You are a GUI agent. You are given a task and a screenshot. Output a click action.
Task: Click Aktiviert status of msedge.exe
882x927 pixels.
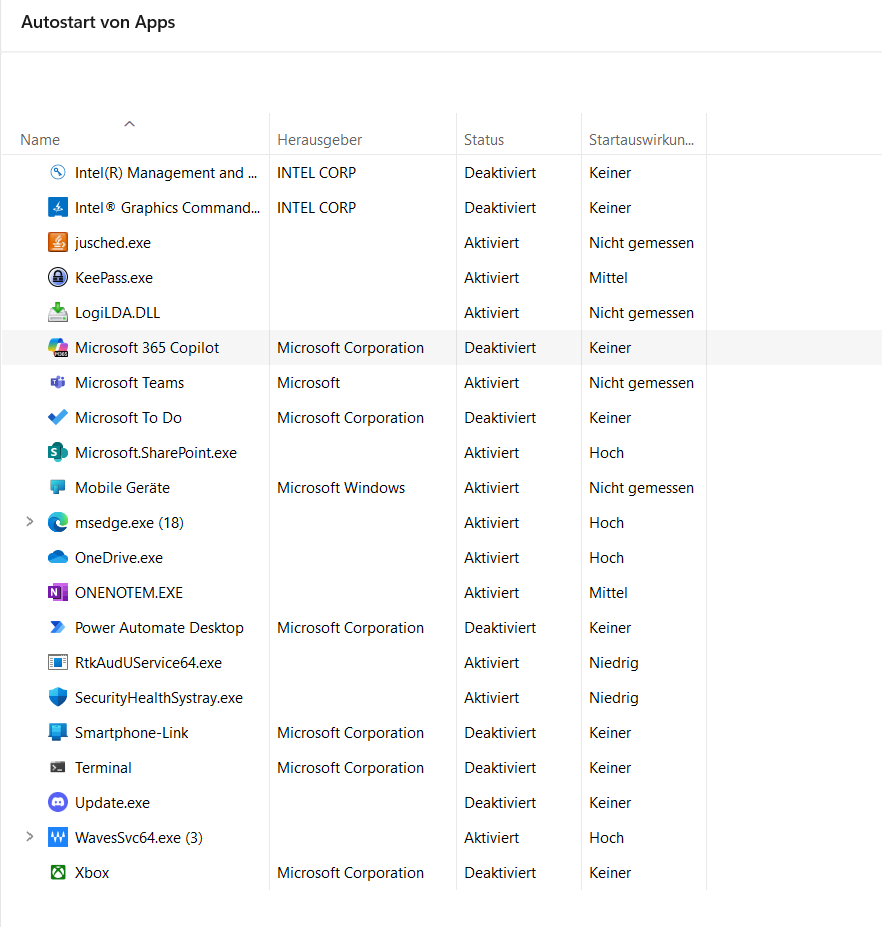tap(491, 523)
